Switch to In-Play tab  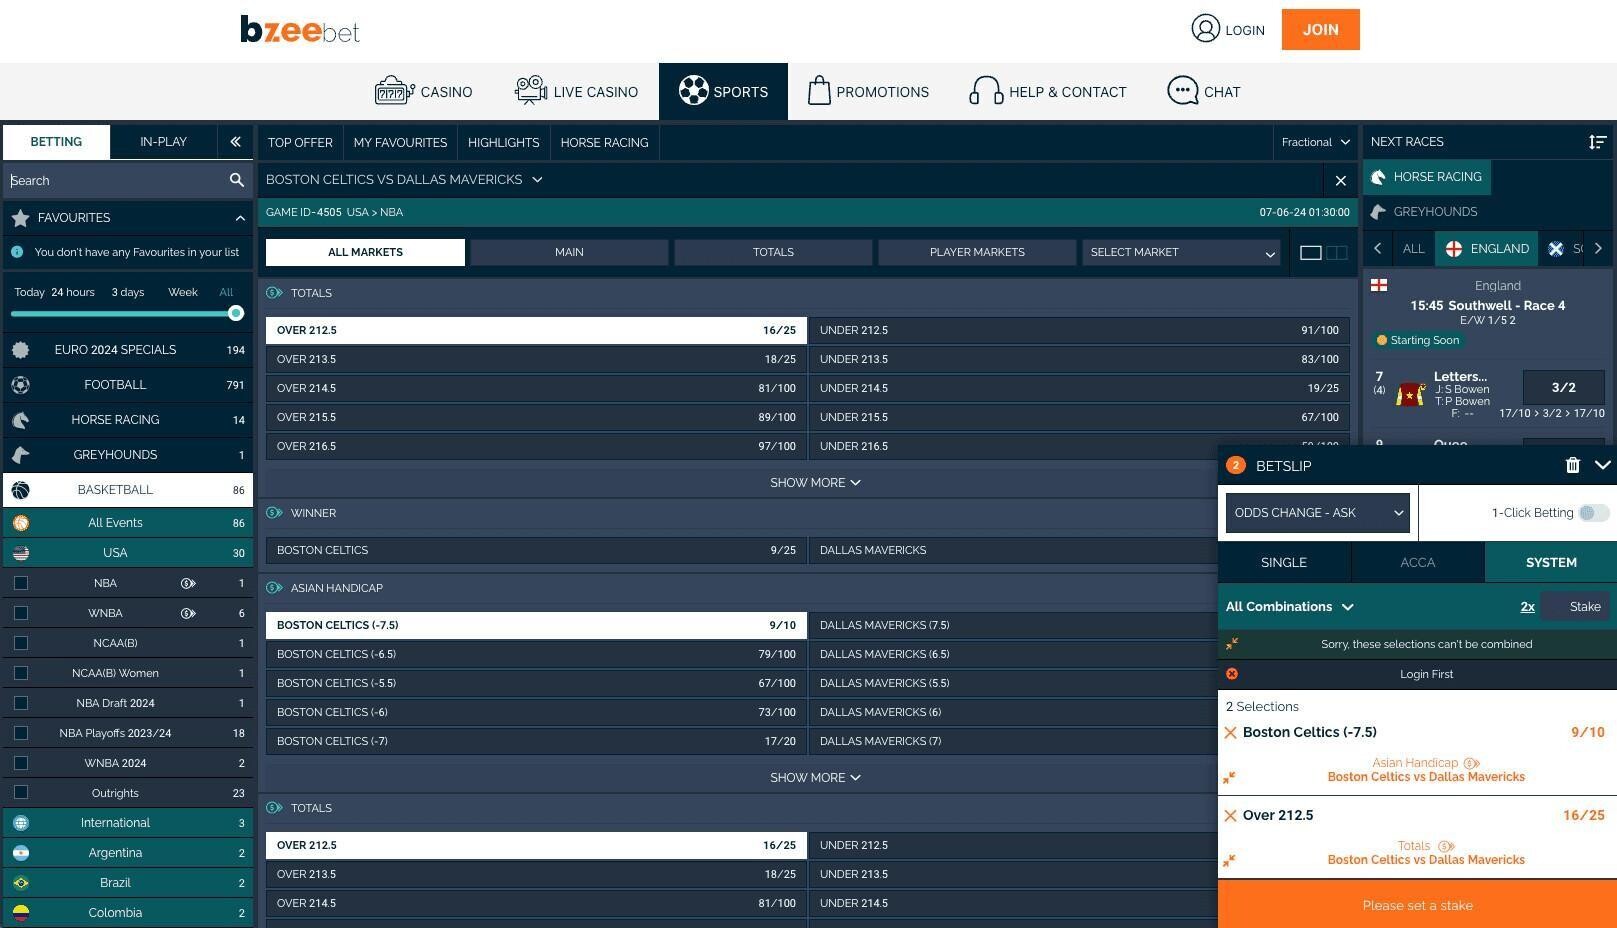163,142
